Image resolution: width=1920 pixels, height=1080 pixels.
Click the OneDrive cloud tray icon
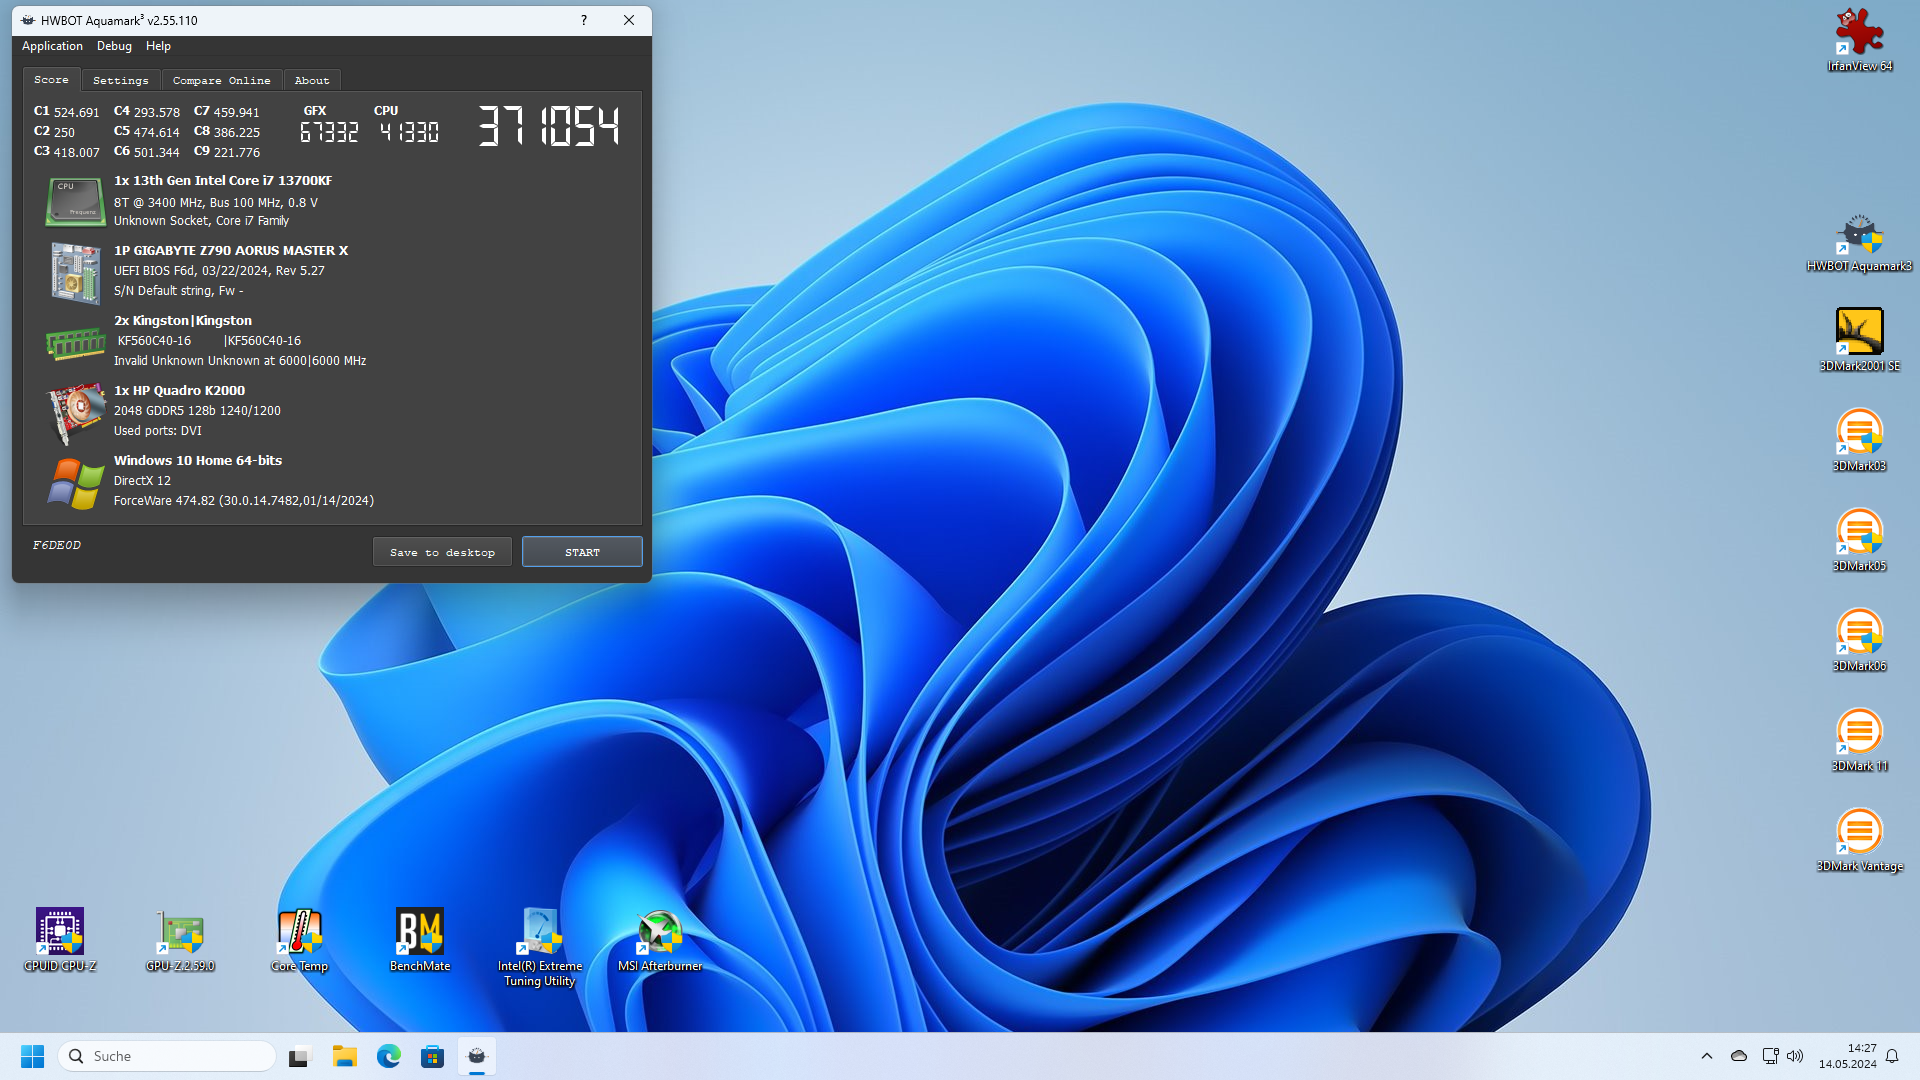click(1739, 1056)
